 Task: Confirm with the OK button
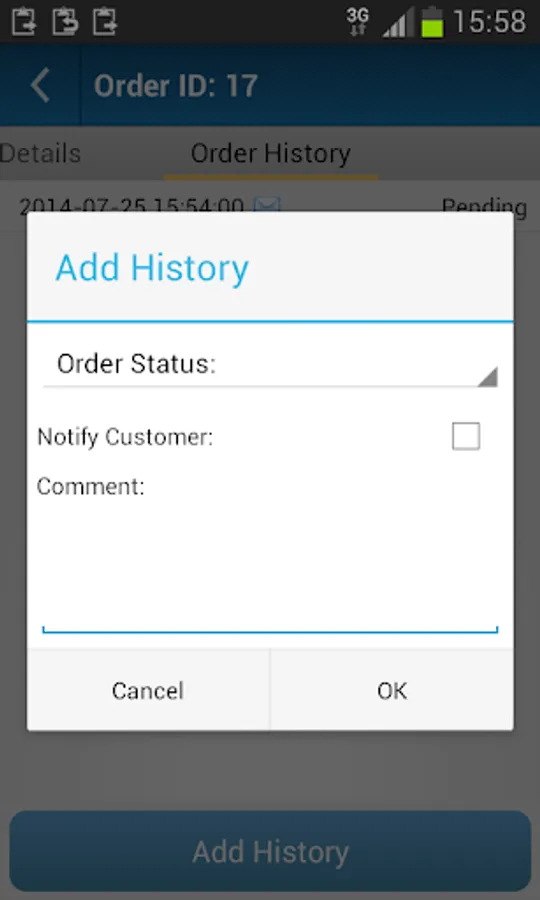tap(392, 690)
